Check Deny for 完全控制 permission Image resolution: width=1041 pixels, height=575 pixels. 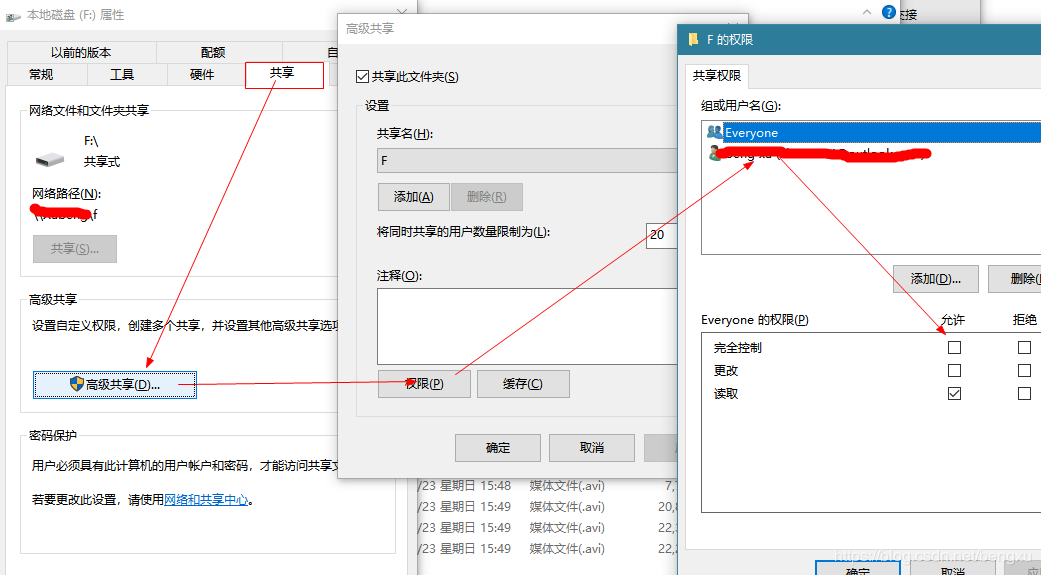[x=1024, y=347]
